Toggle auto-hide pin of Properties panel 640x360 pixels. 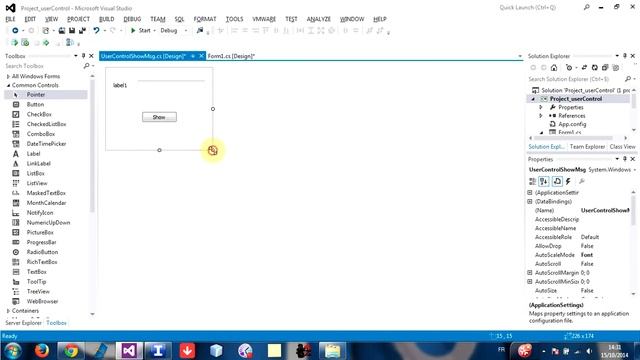[625, 159]
